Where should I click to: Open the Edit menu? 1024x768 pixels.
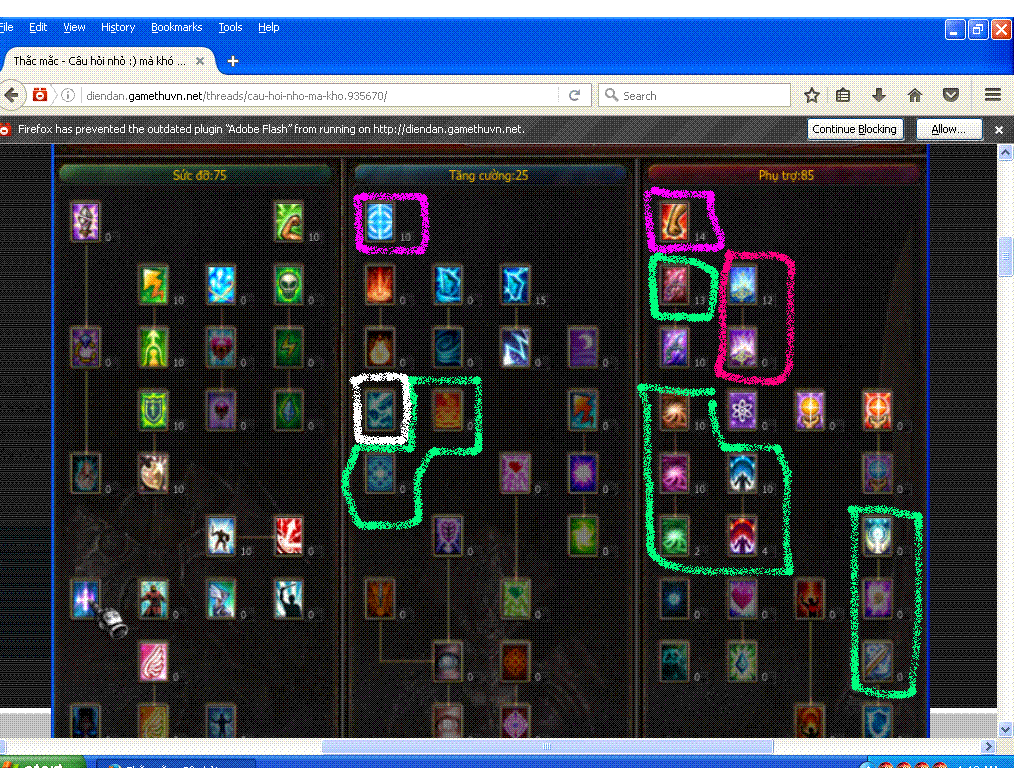pyautogui.click(x=38, y=27)
